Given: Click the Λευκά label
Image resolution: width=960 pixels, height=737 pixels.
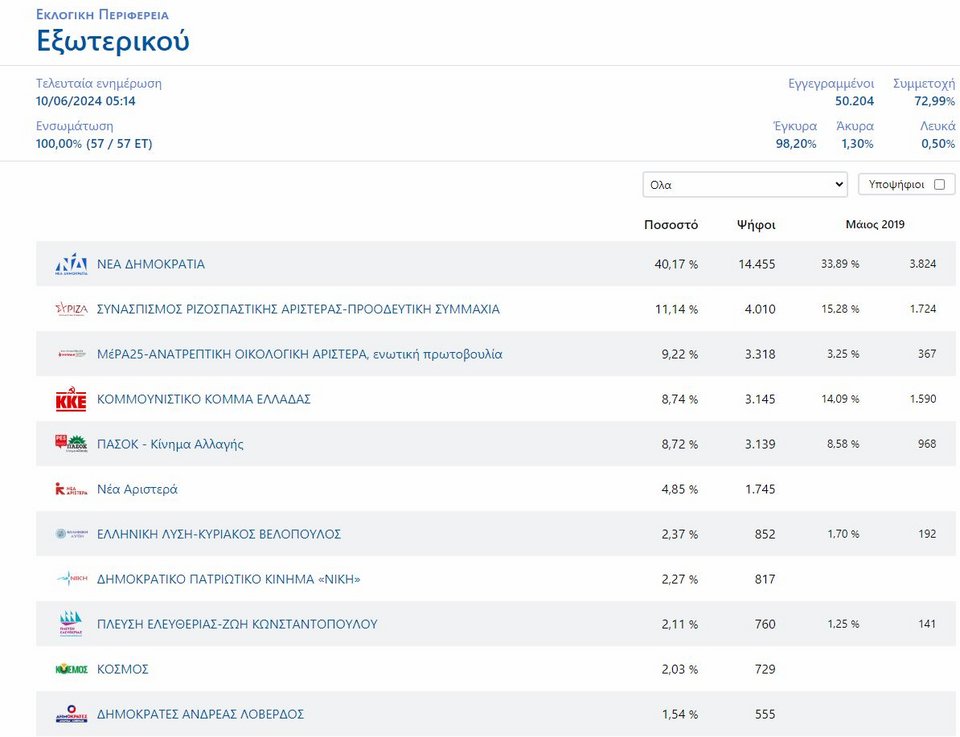Looking at the screenshot, I should point(937,126).
